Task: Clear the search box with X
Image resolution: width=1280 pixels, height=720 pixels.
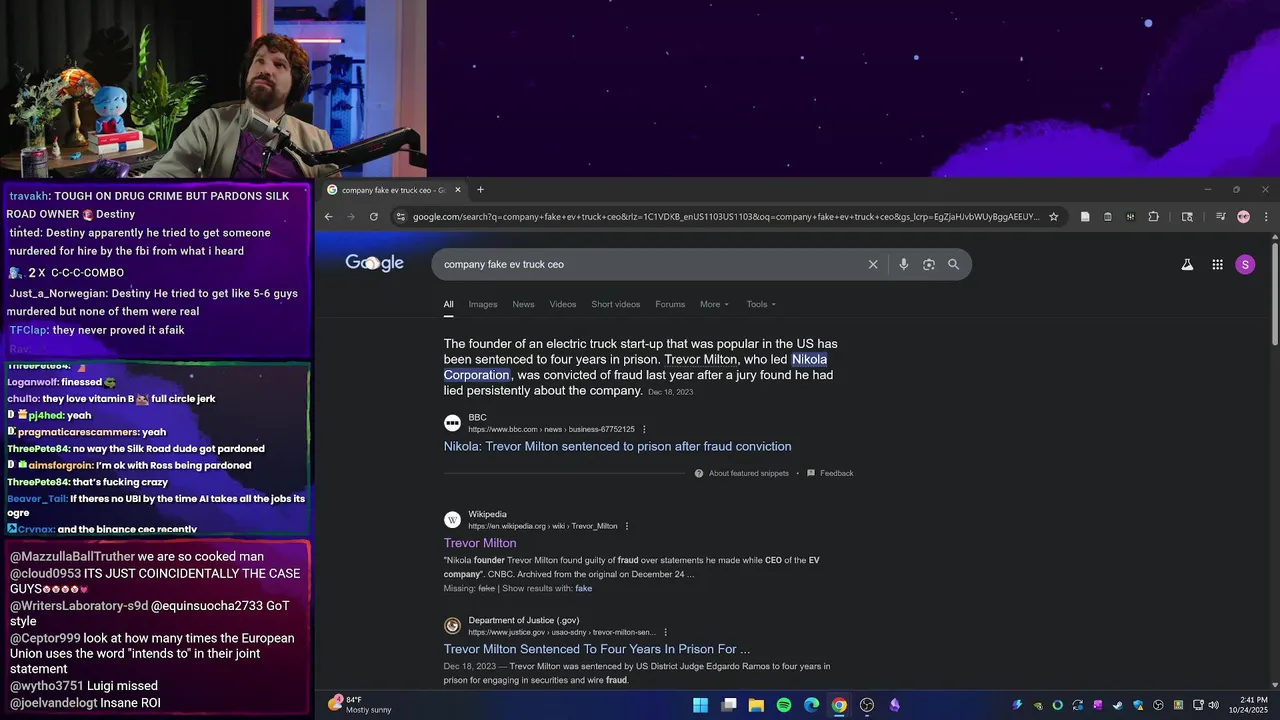Action: 873,264
